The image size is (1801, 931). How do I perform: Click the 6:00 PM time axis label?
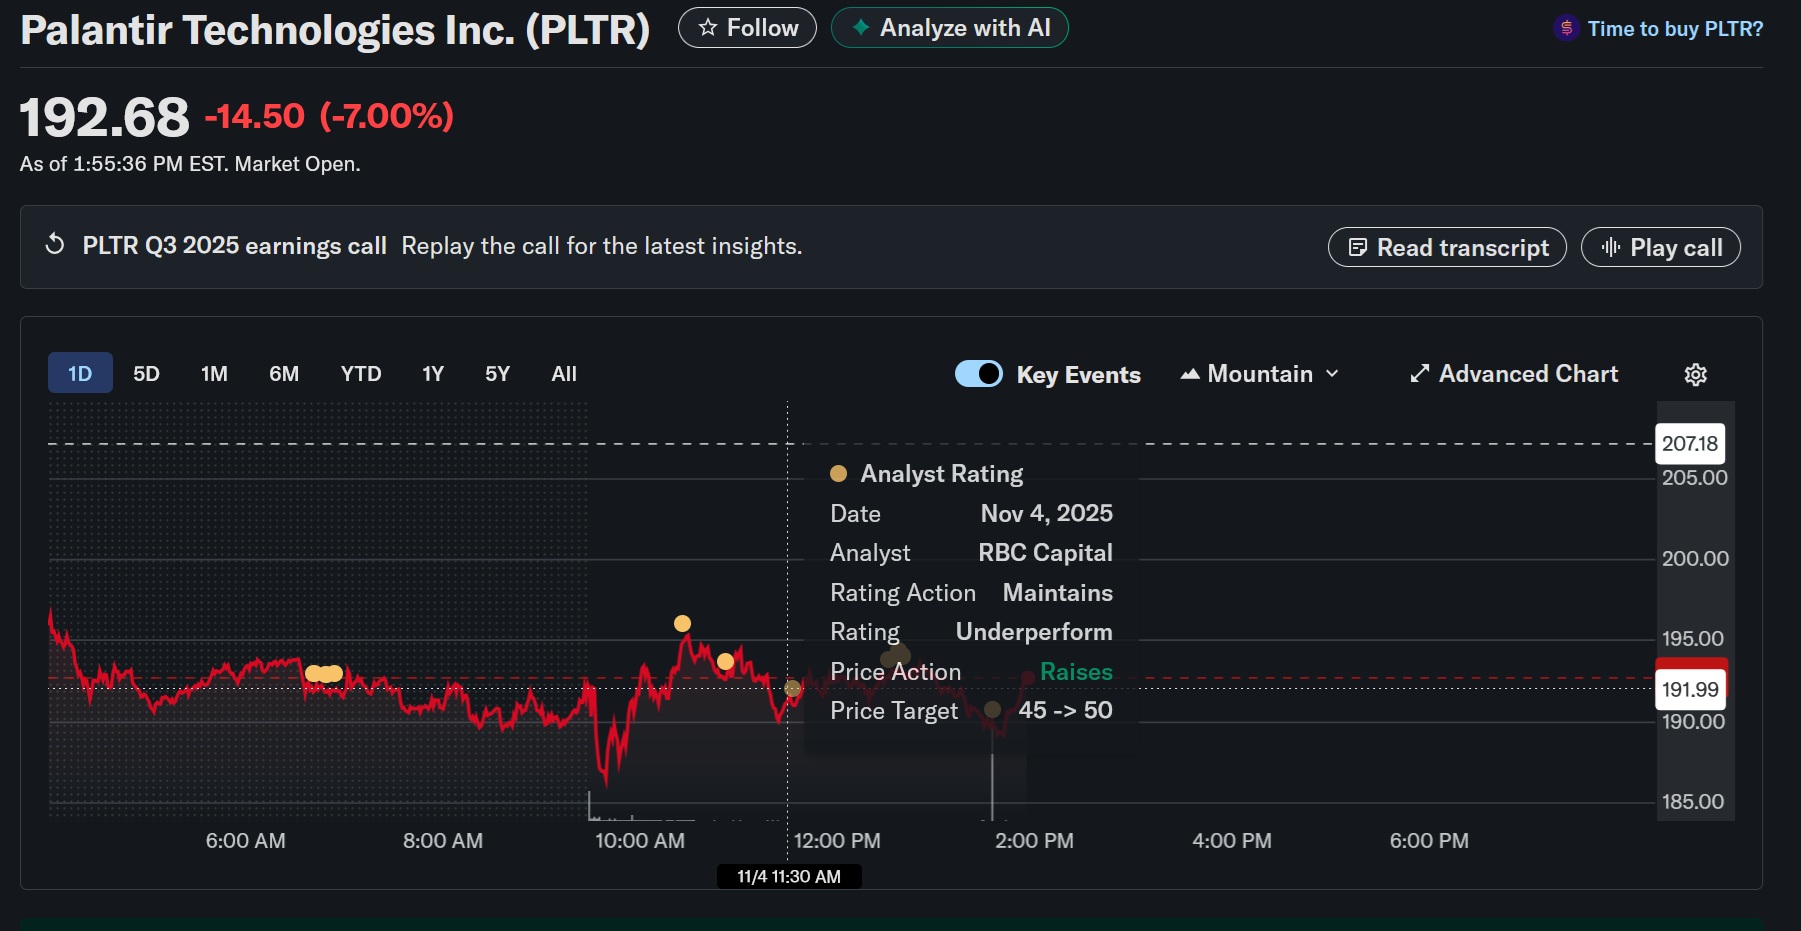pyautogui.click(x=1429, y=841)
